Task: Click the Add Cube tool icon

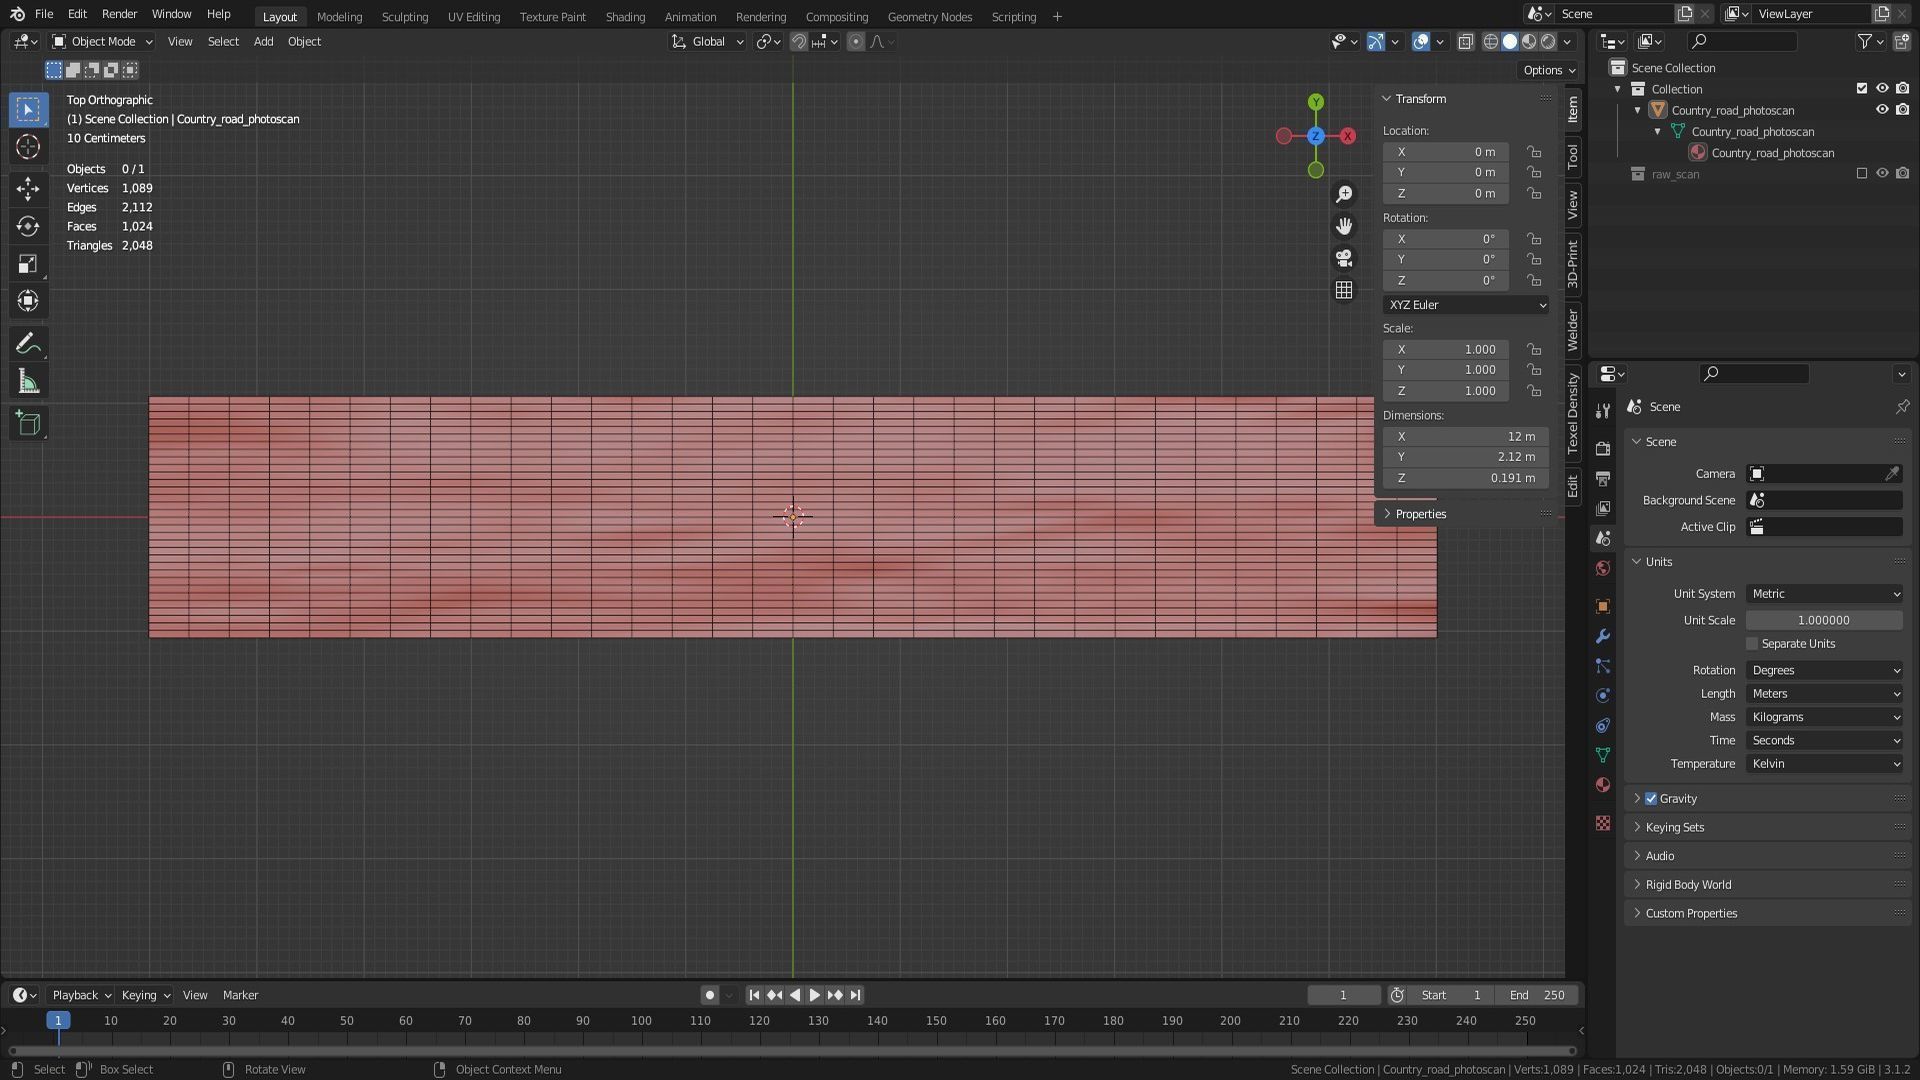Action: 28,423
